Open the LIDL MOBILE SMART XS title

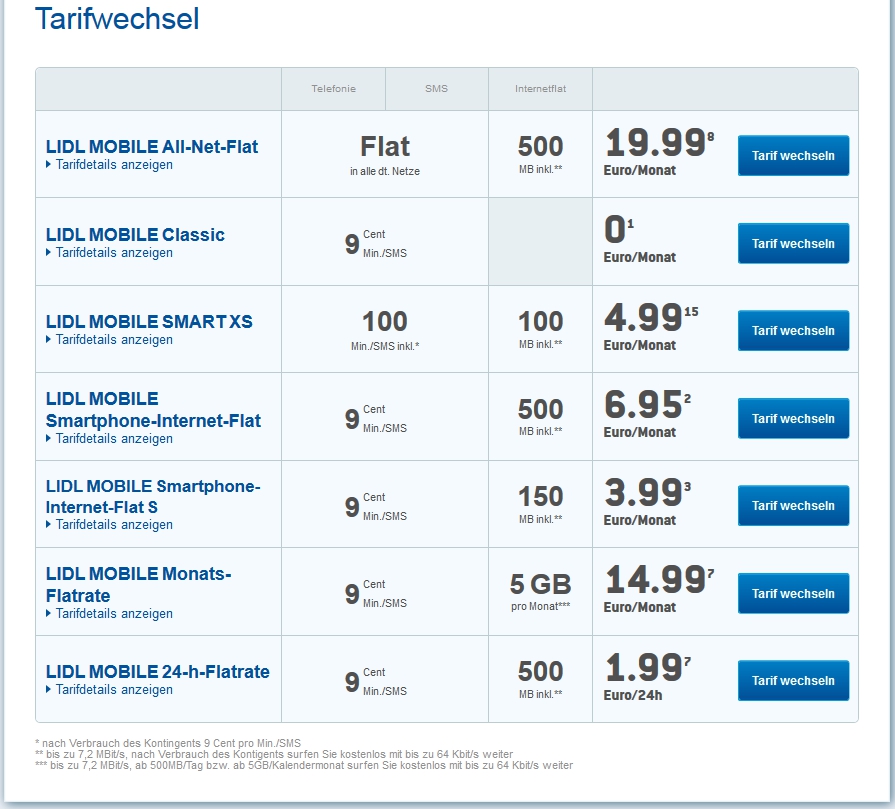coord(149,321)
